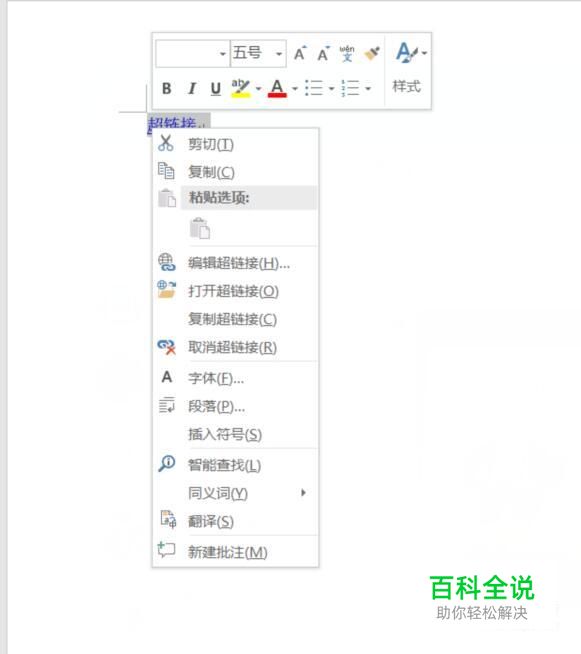The width and height of the screenshot is (581, 654).
Task: Apply the red font color
Action: pos(277,88)
